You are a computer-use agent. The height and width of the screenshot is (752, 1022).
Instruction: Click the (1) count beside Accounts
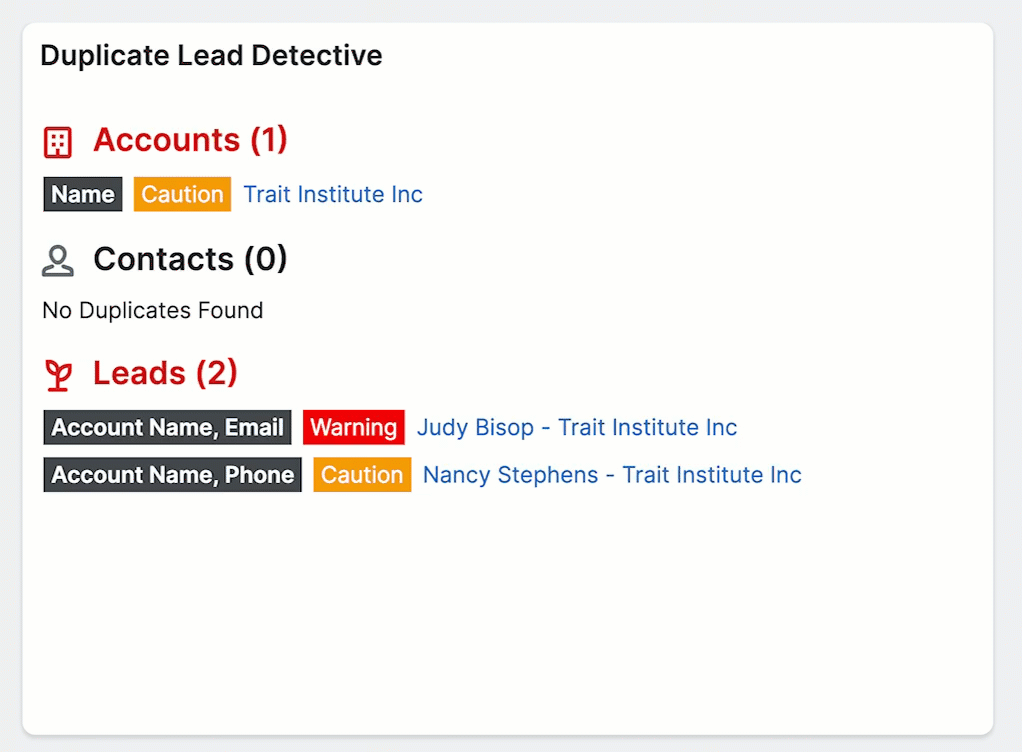click(268, 140)
